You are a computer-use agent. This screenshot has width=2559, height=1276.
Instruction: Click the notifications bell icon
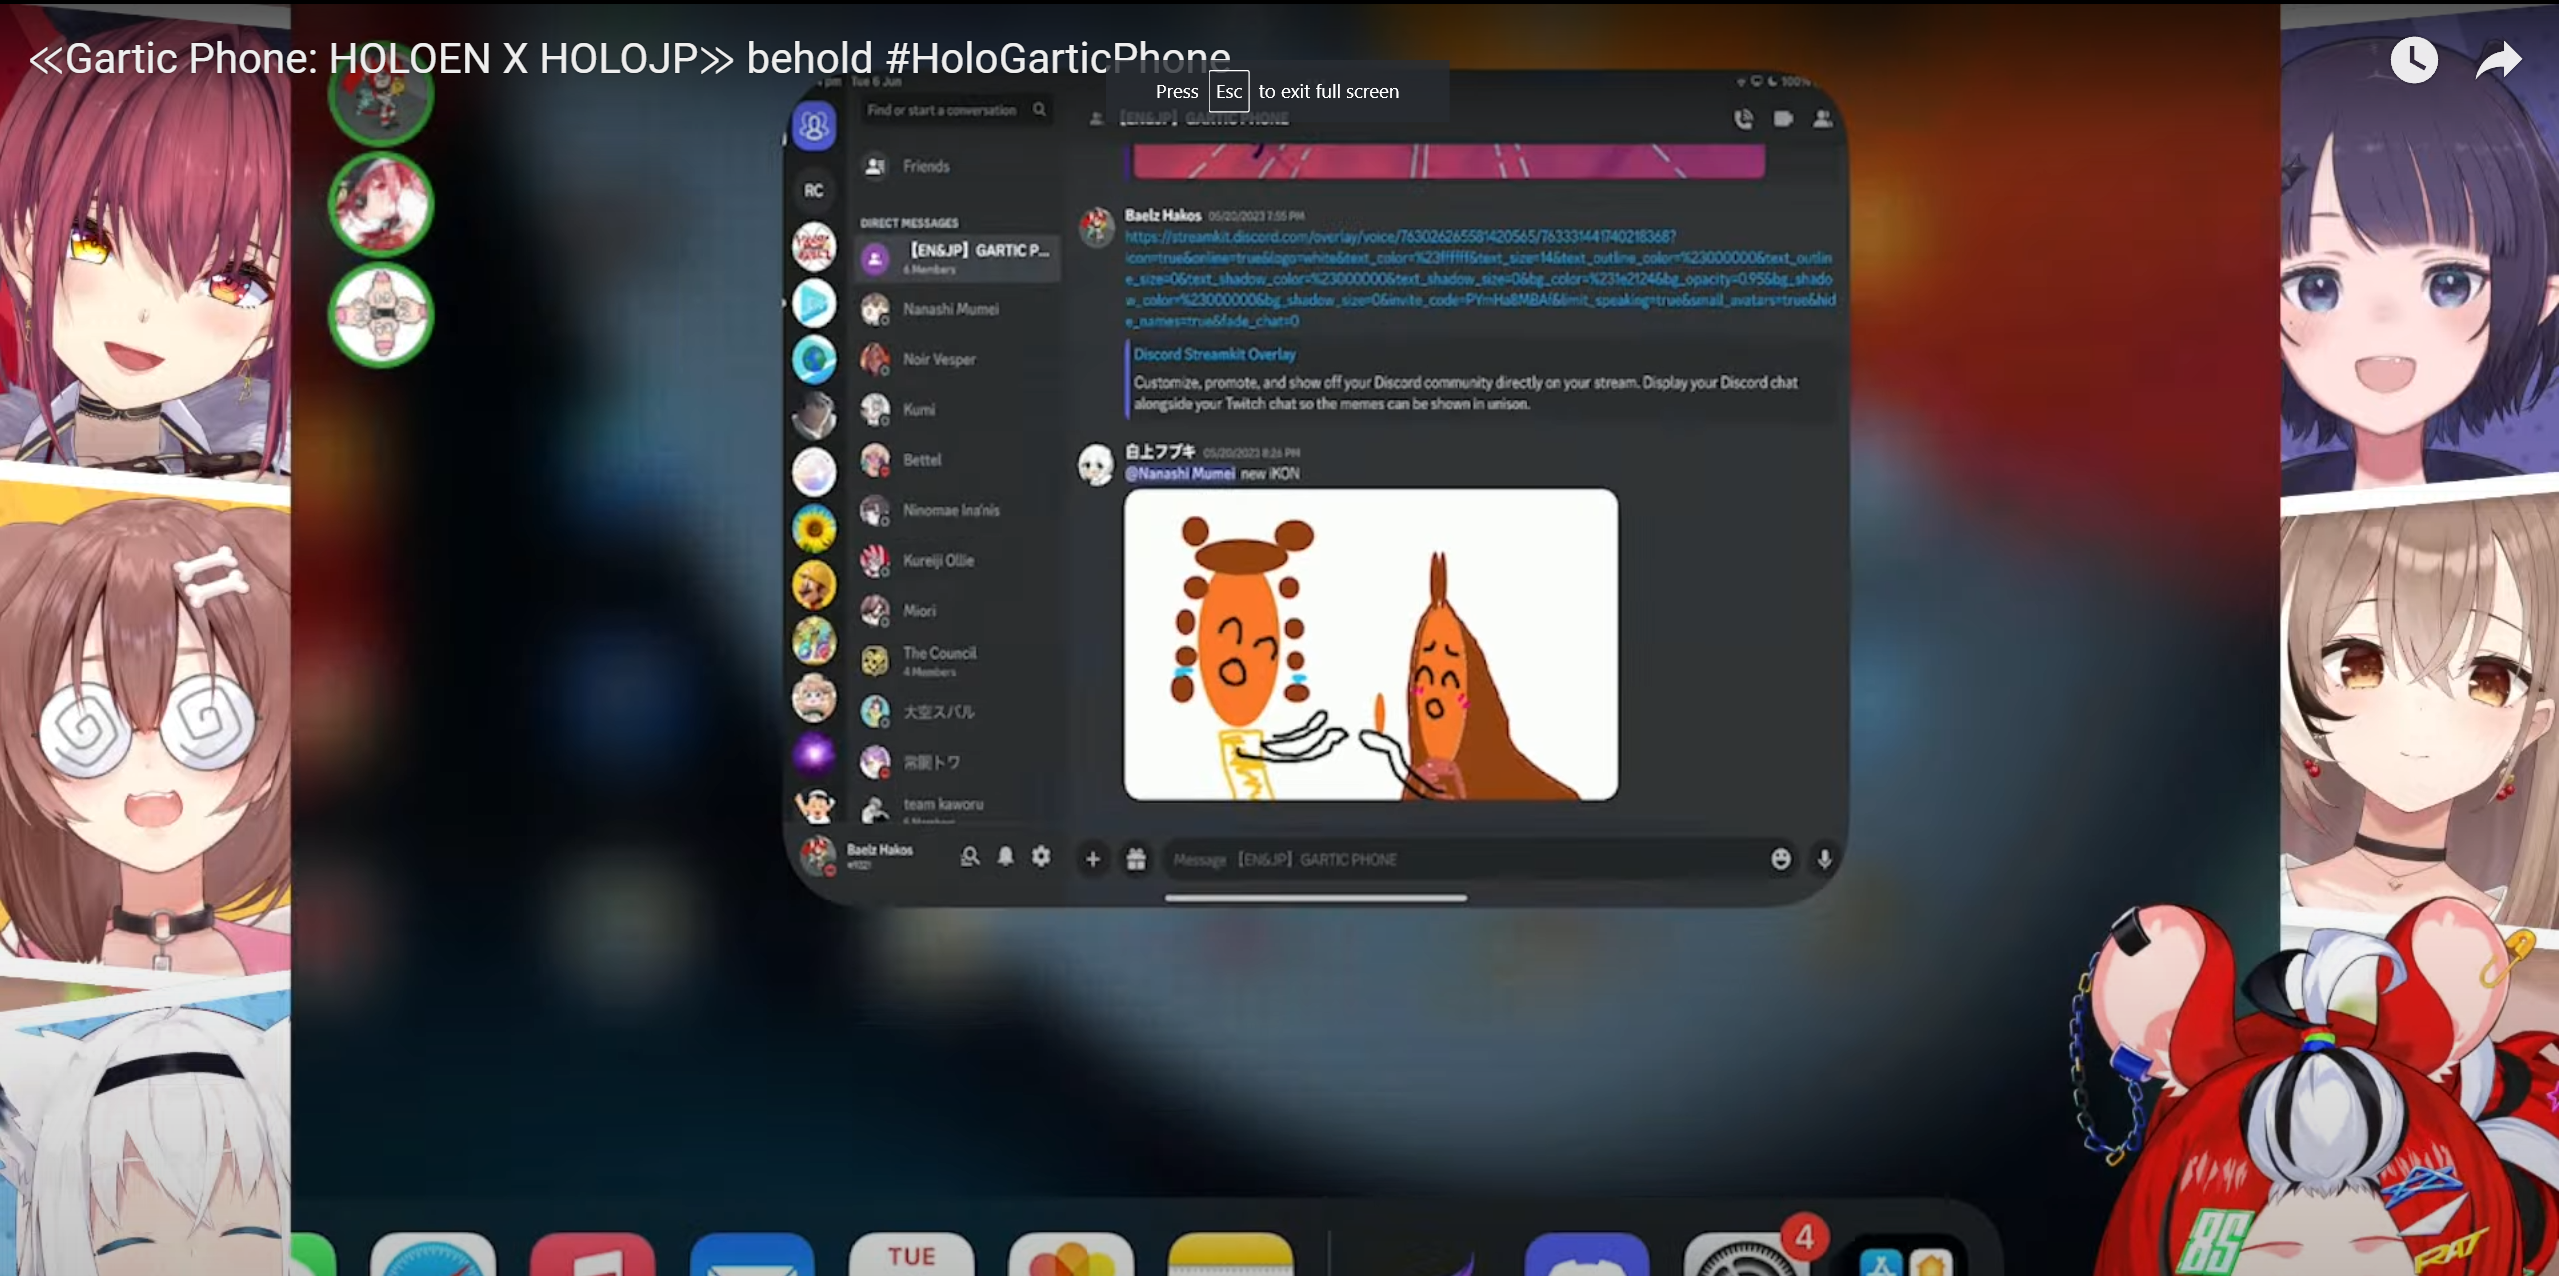pyautogui.click(x=1006, y=857)
